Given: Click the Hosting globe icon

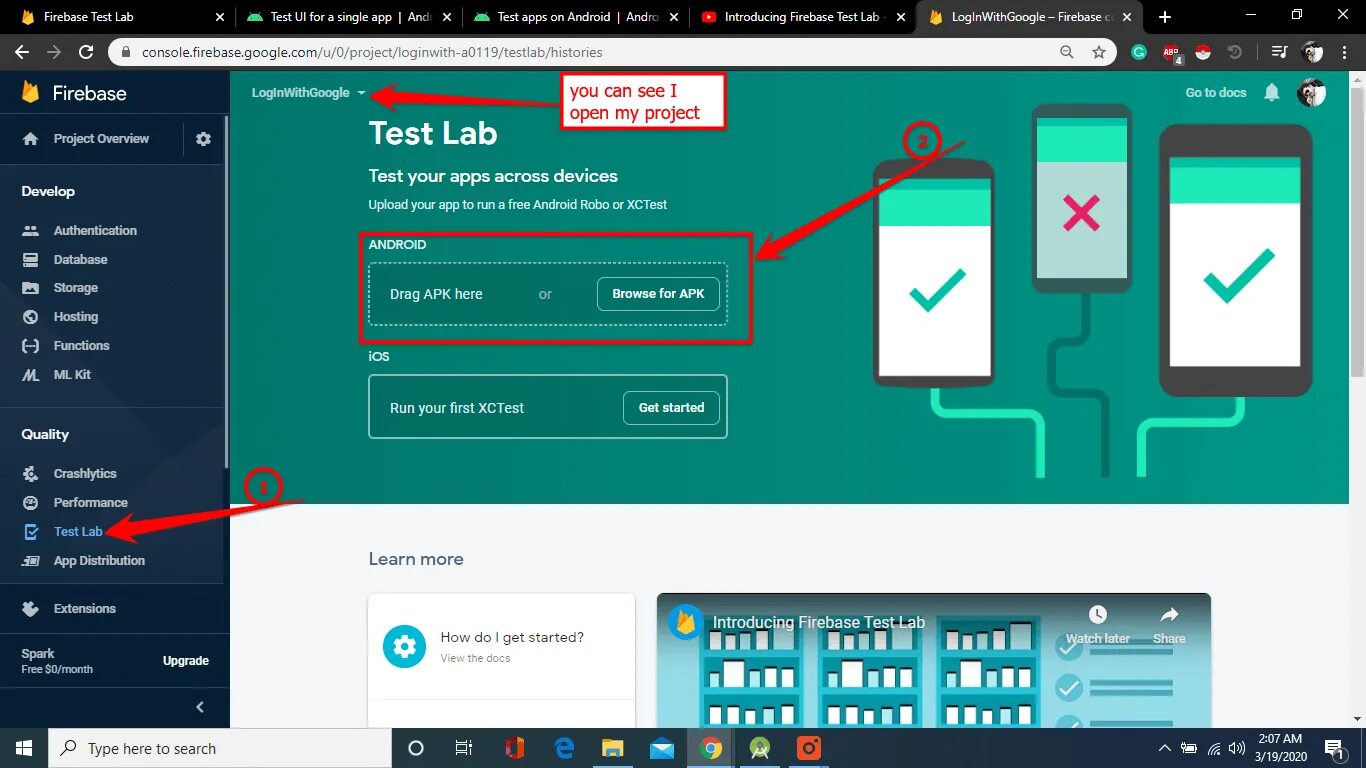Looking at the screenshot, I should [31, 317].
